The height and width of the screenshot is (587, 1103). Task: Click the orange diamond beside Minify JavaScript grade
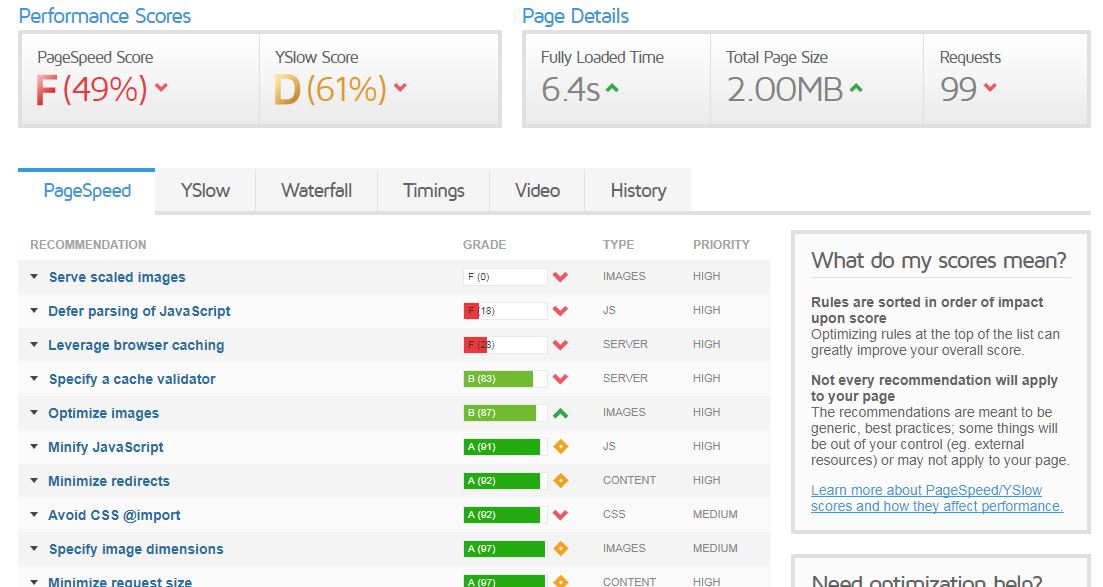(560, 447)
